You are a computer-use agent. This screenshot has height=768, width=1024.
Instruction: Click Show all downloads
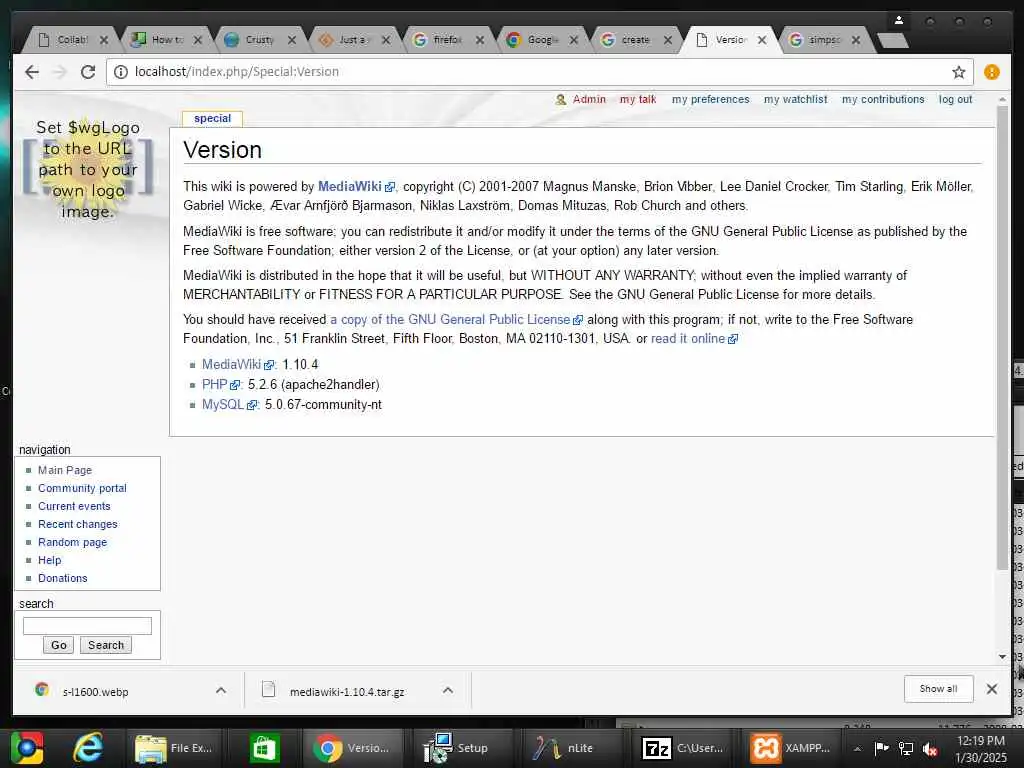pyautogui.click(x=938, y=689)
